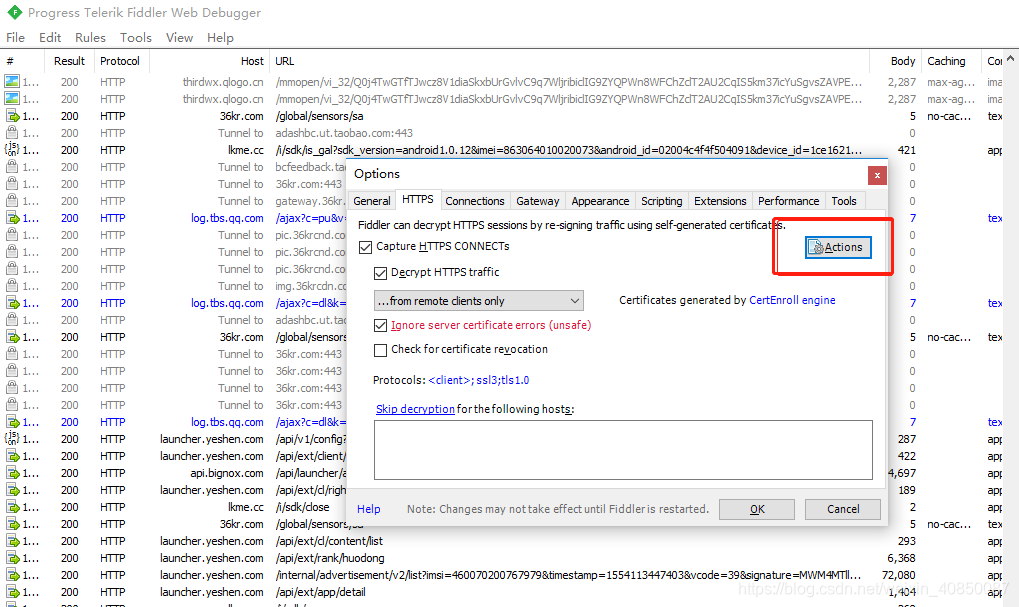Close the Options dialog with red X

pyautogui.click(x=877, y=175)
